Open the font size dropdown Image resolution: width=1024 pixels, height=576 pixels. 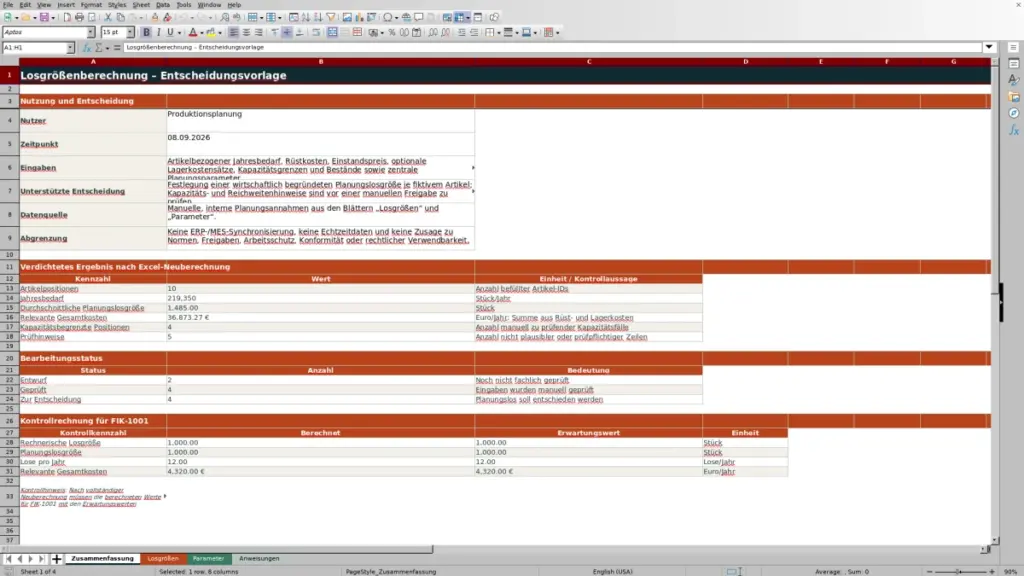click(x=130, y=33)
